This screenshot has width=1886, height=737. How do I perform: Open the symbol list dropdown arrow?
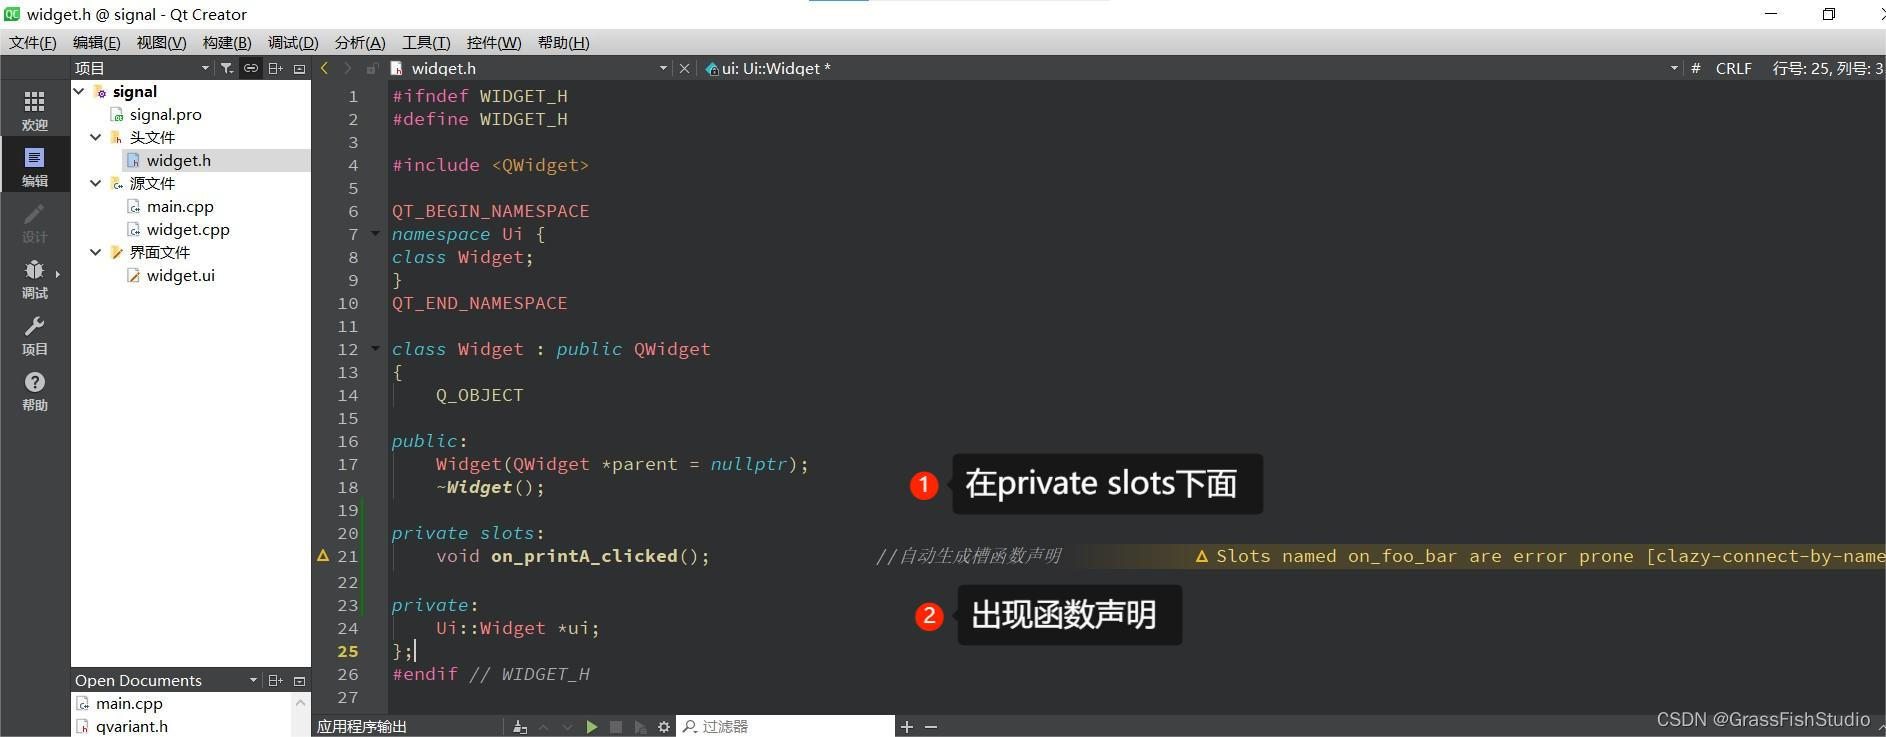pos(1673,68)
